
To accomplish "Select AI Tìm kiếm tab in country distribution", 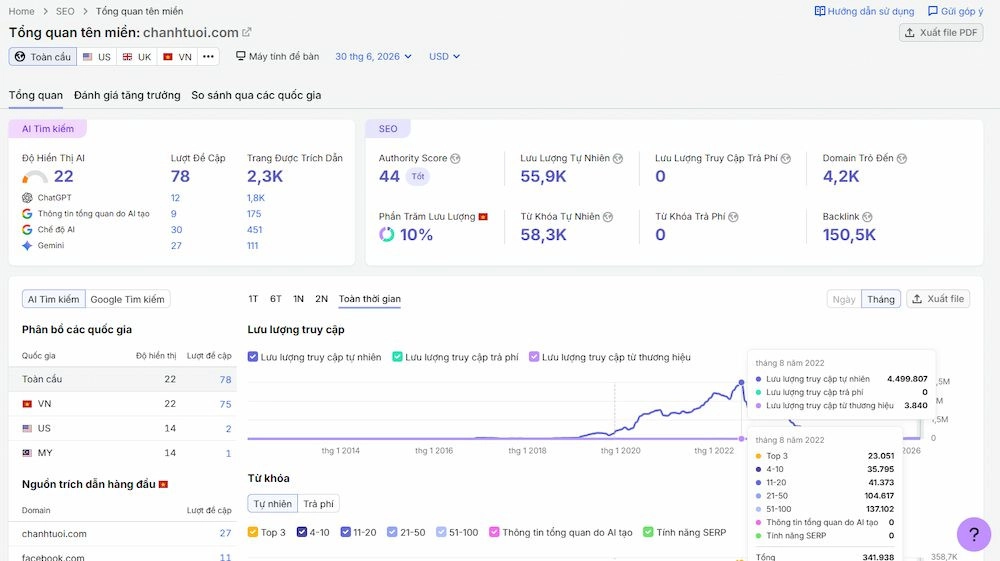I will click(54, 299).
